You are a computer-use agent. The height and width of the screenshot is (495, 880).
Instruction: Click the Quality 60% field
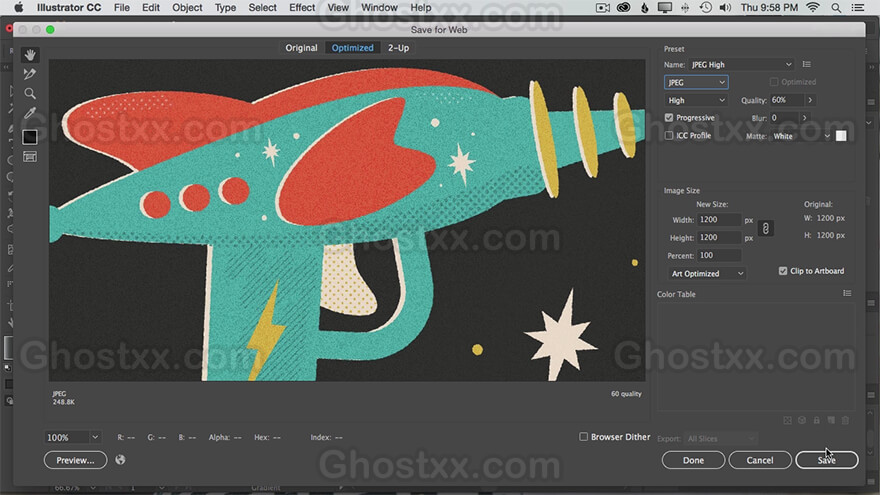[x=787, y=100]
